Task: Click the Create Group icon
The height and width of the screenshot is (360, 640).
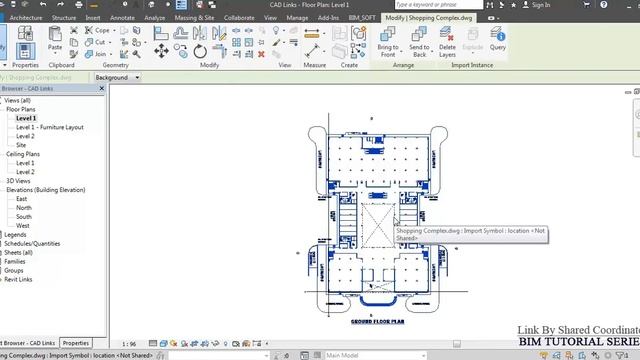Action: click(x=358, y=33)
